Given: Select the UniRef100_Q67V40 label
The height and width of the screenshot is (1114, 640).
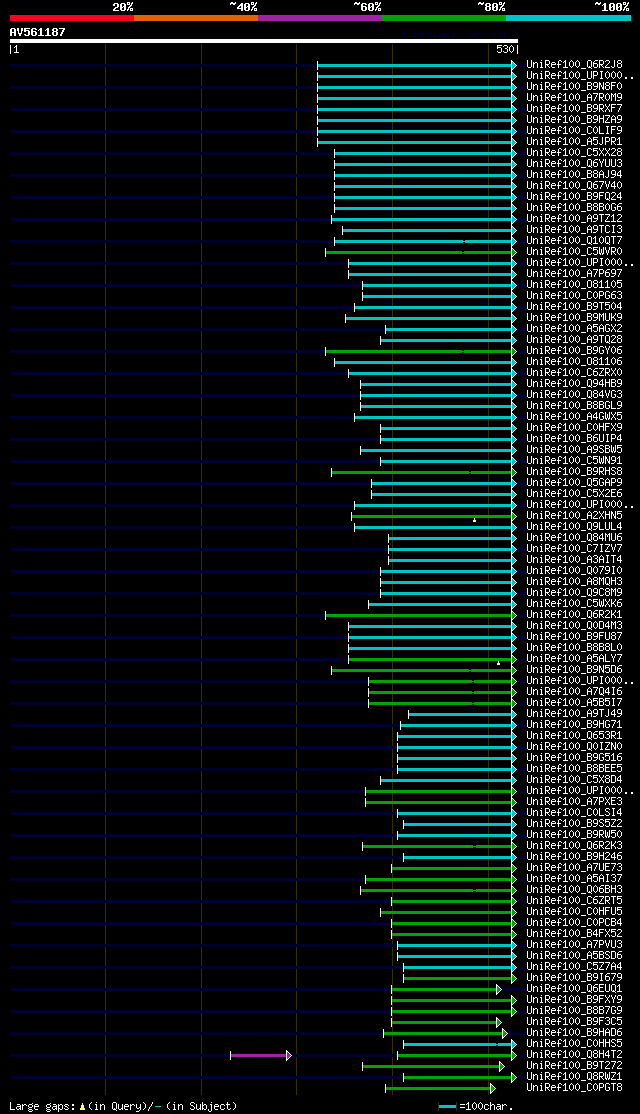Looking at the screenshot, I should [574, 185].
